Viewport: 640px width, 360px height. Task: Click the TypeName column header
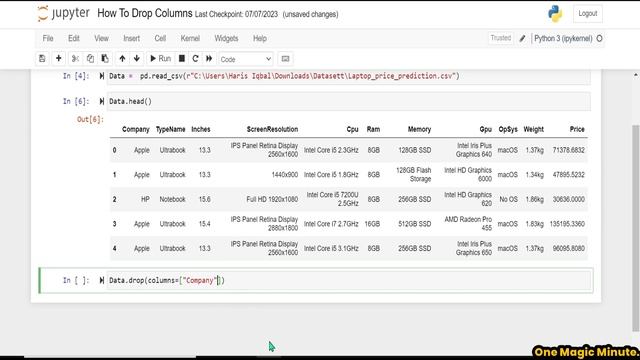(171, 129)
